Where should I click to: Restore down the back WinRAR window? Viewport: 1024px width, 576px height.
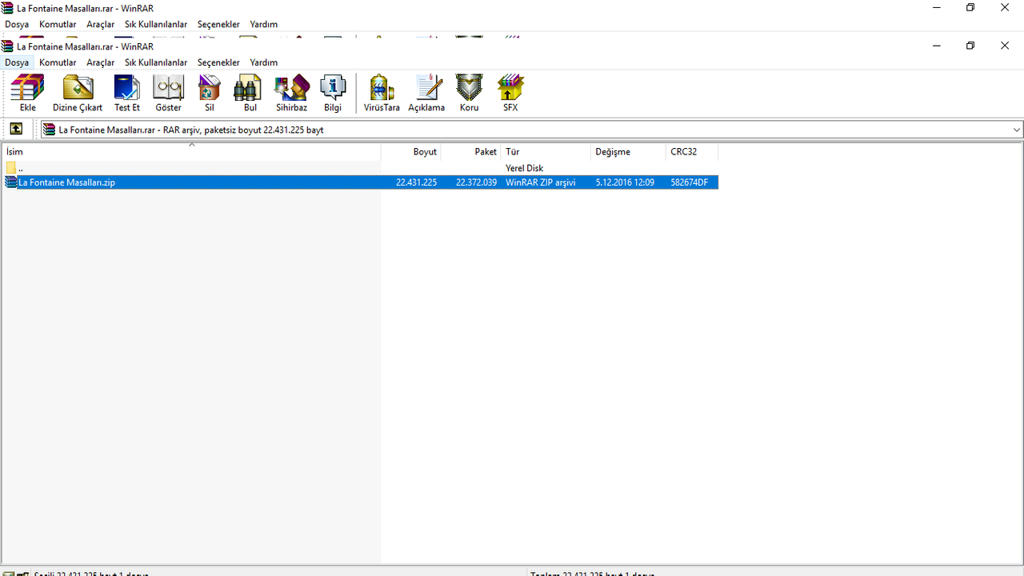coord(970,8)
